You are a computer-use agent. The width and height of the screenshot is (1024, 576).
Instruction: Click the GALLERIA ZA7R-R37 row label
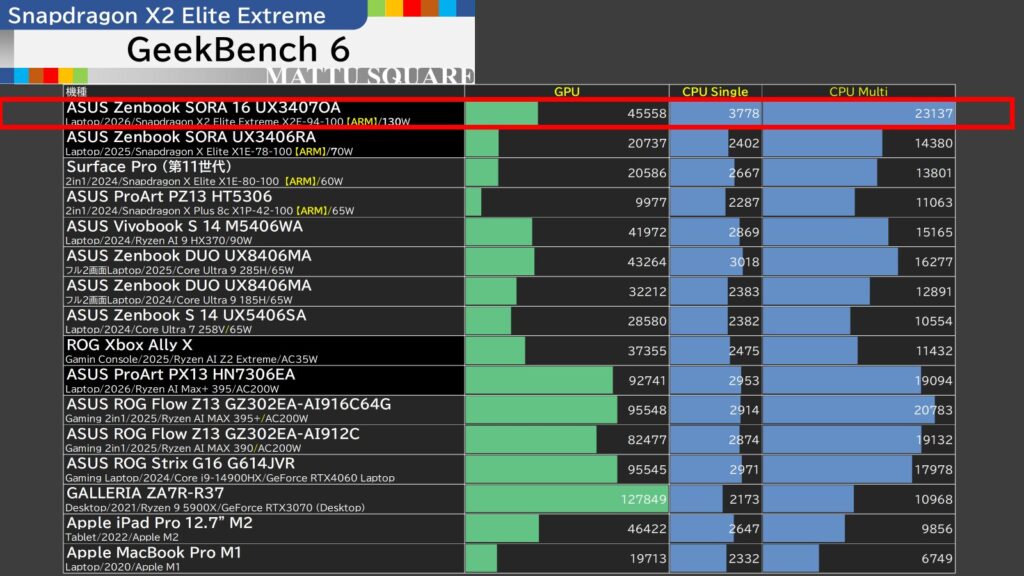tap(145, 493)
